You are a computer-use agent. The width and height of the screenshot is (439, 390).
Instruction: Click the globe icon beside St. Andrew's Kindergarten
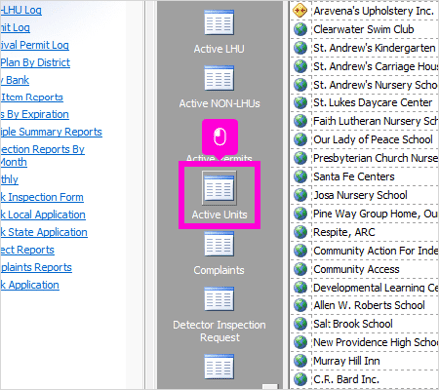click(x=300, y=48)
